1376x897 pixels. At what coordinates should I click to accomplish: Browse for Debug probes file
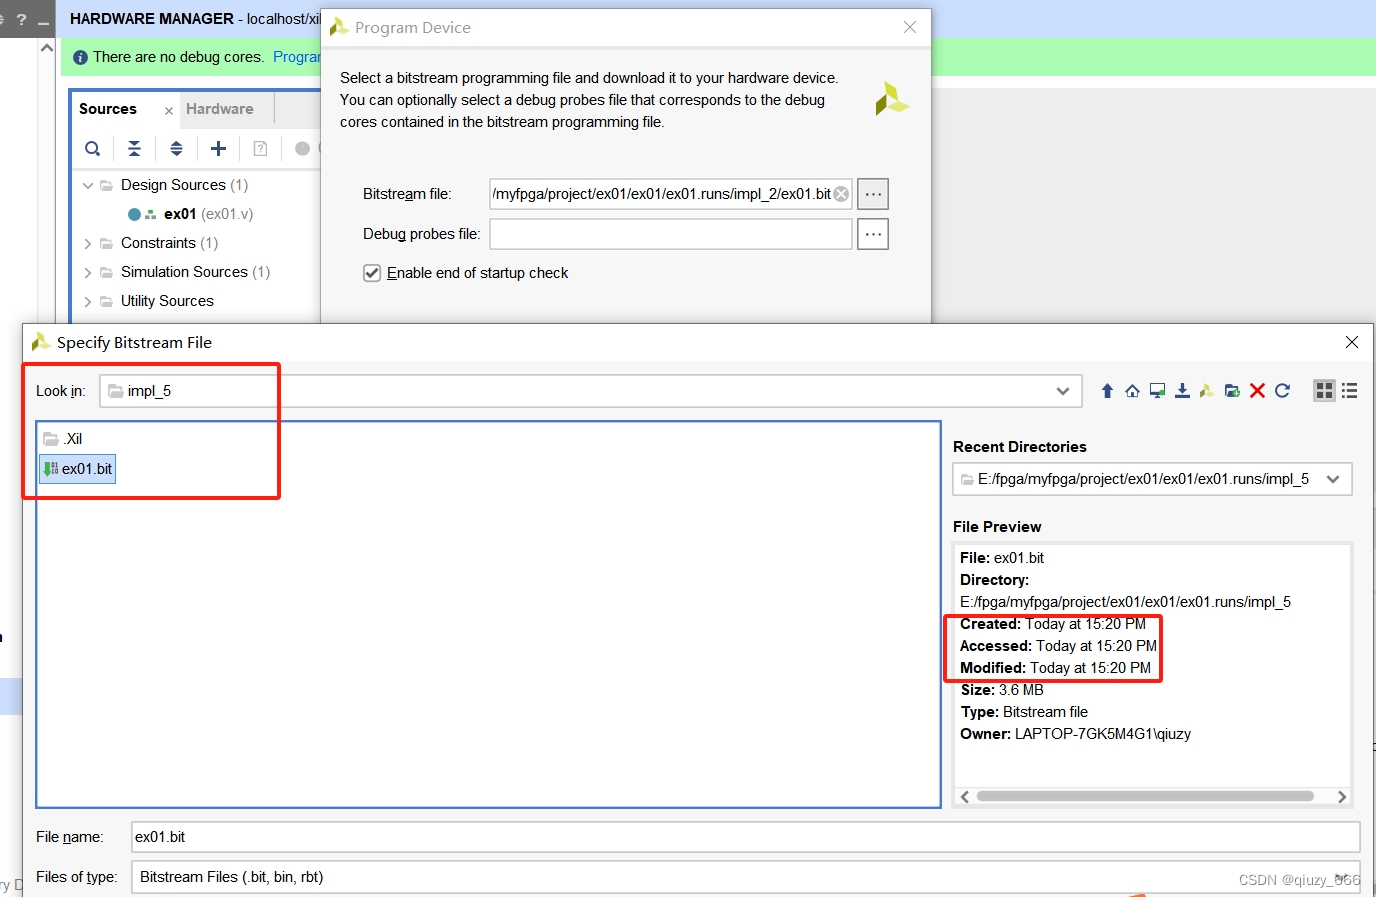[873, 234]
